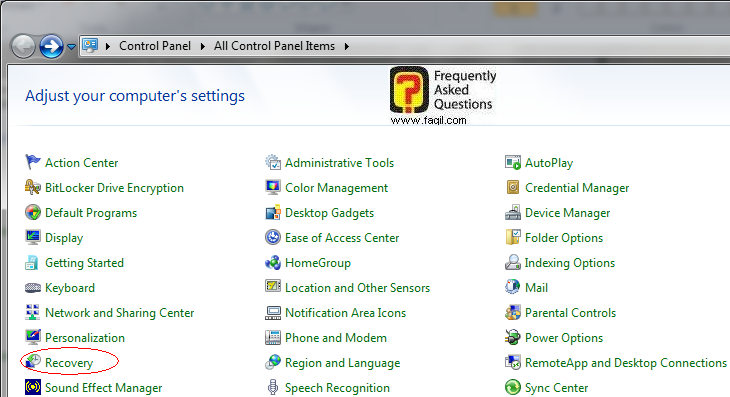Open the Speech Recognition link

(337, 388)
